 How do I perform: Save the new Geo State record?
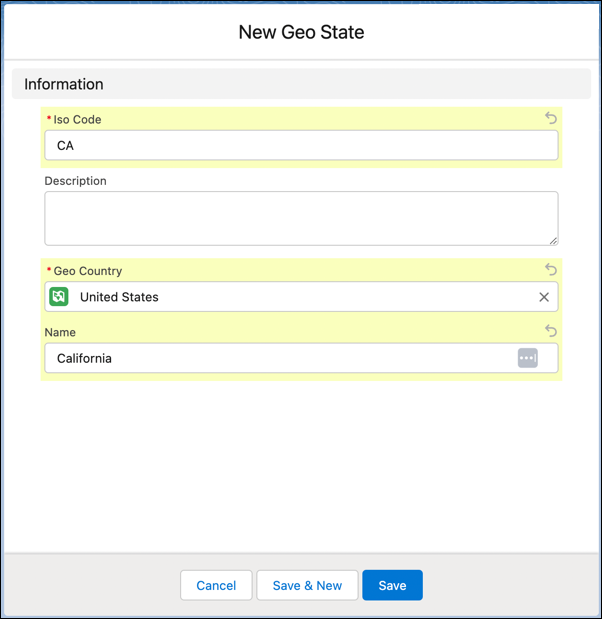coord(392,585)
